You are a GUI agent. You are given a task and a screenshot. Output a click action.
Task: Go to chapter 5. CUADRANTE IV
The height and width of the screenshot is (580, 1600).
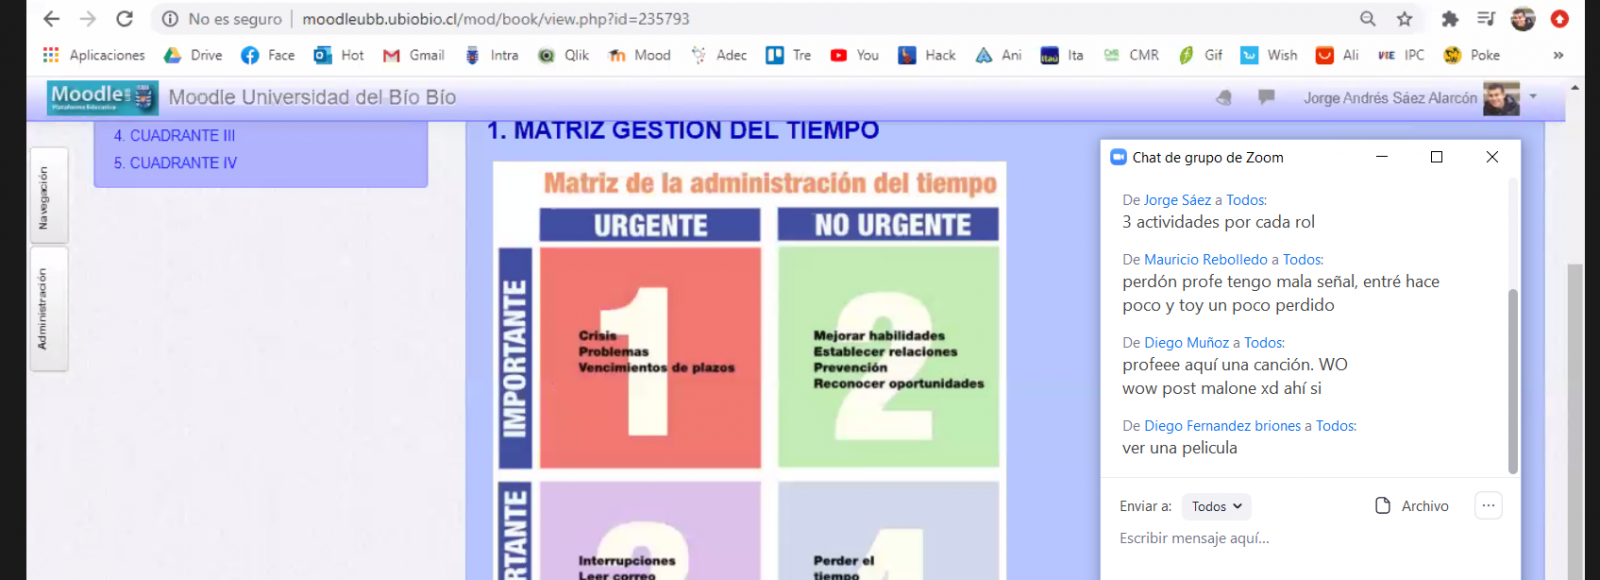[176, 163]
